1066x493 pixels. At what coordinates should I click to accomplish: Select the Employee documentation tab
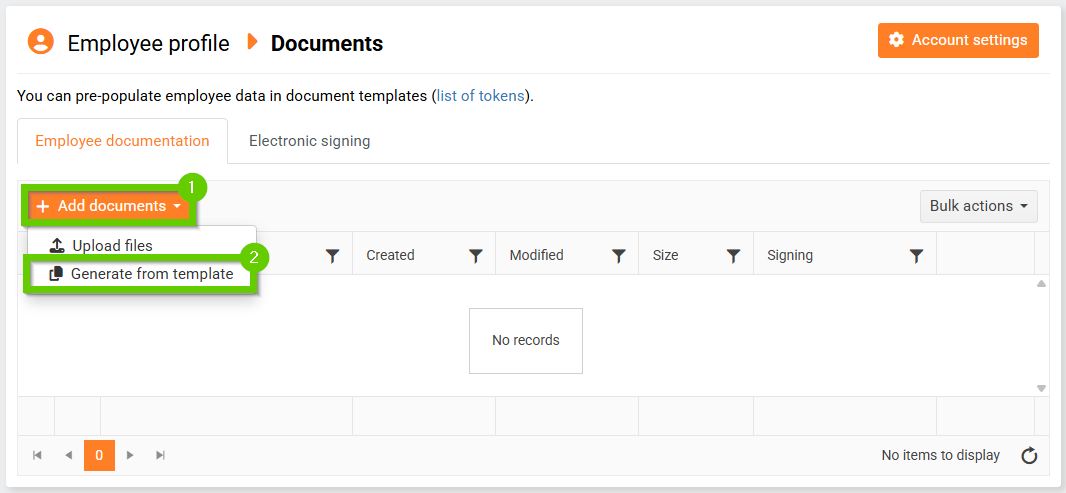point(122,141)
